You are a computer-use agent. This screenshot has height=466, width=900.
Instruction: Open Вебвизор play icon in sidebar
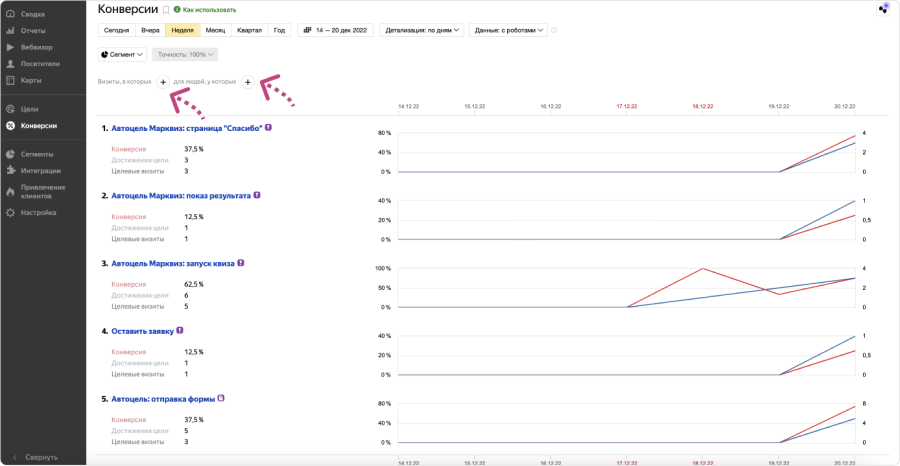coord(10,47)
